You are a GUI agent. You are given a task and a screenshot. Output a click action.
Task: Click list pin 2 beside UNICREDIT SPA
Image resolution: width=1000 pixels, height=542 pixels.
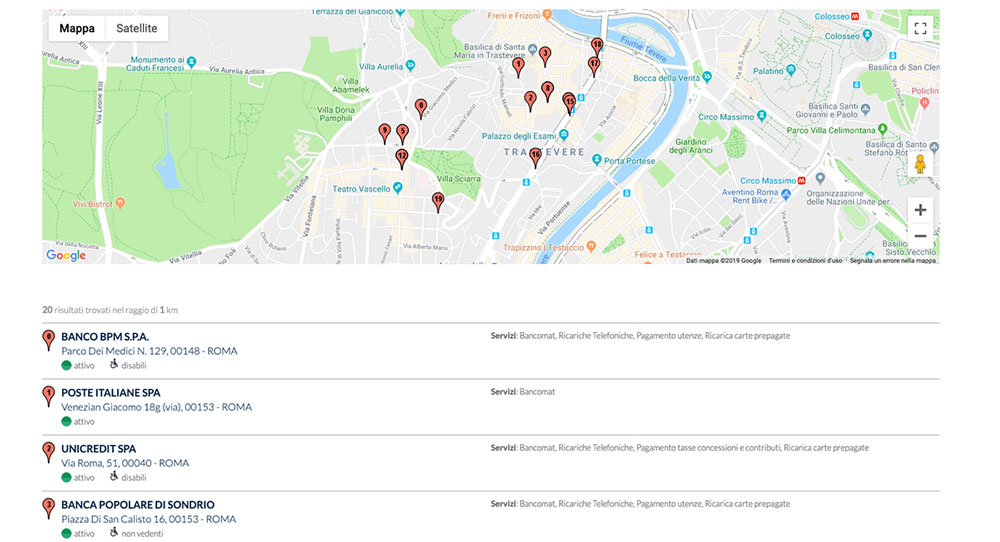click(x=48, y=452)
